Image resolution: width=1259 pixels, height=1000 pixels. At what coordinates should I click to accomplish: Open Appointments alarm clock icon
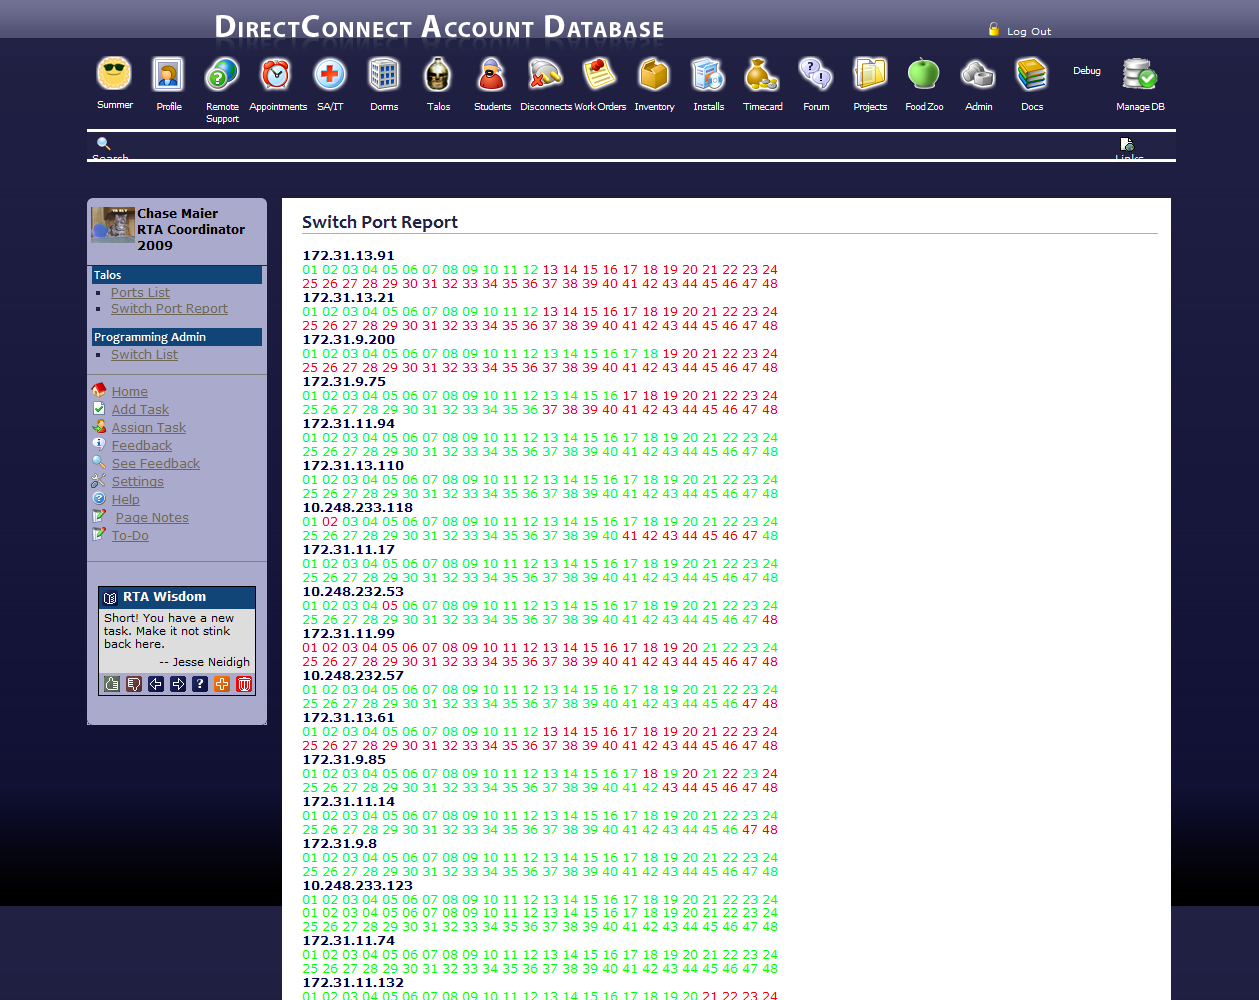coord(276,74)
